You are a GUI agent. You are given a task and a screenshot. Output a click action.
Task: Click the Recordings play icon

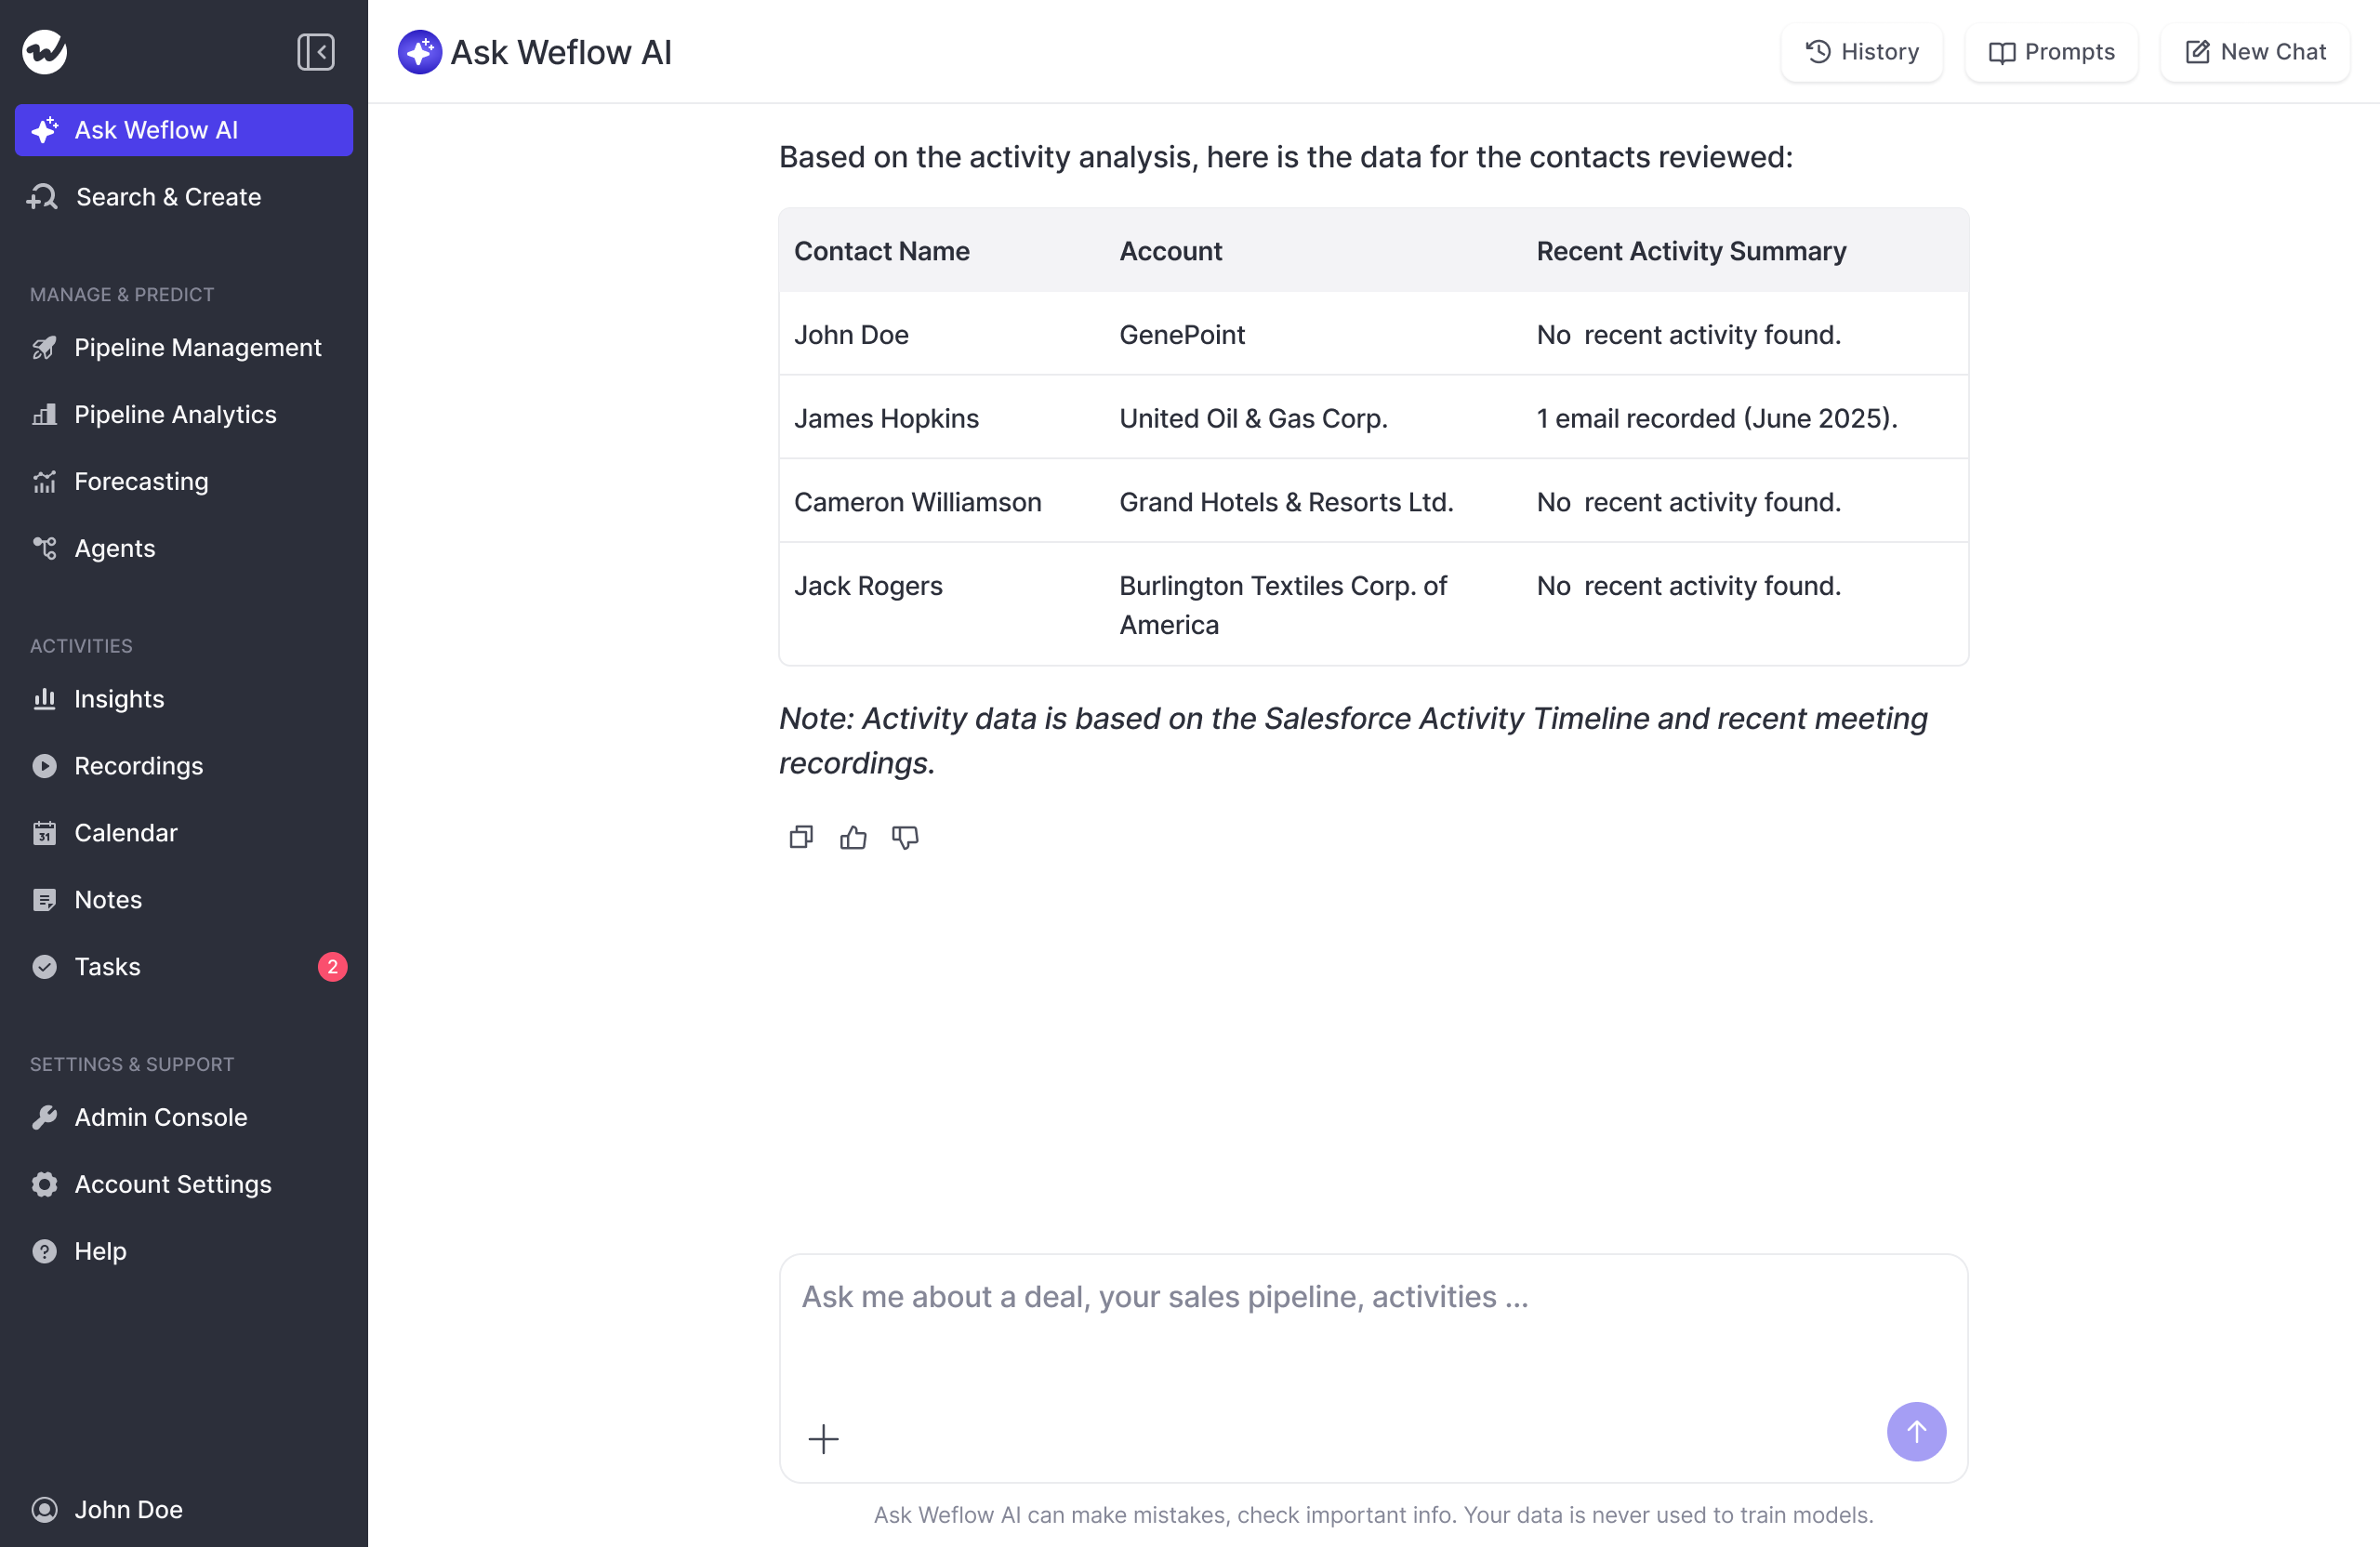coord(44,766)
